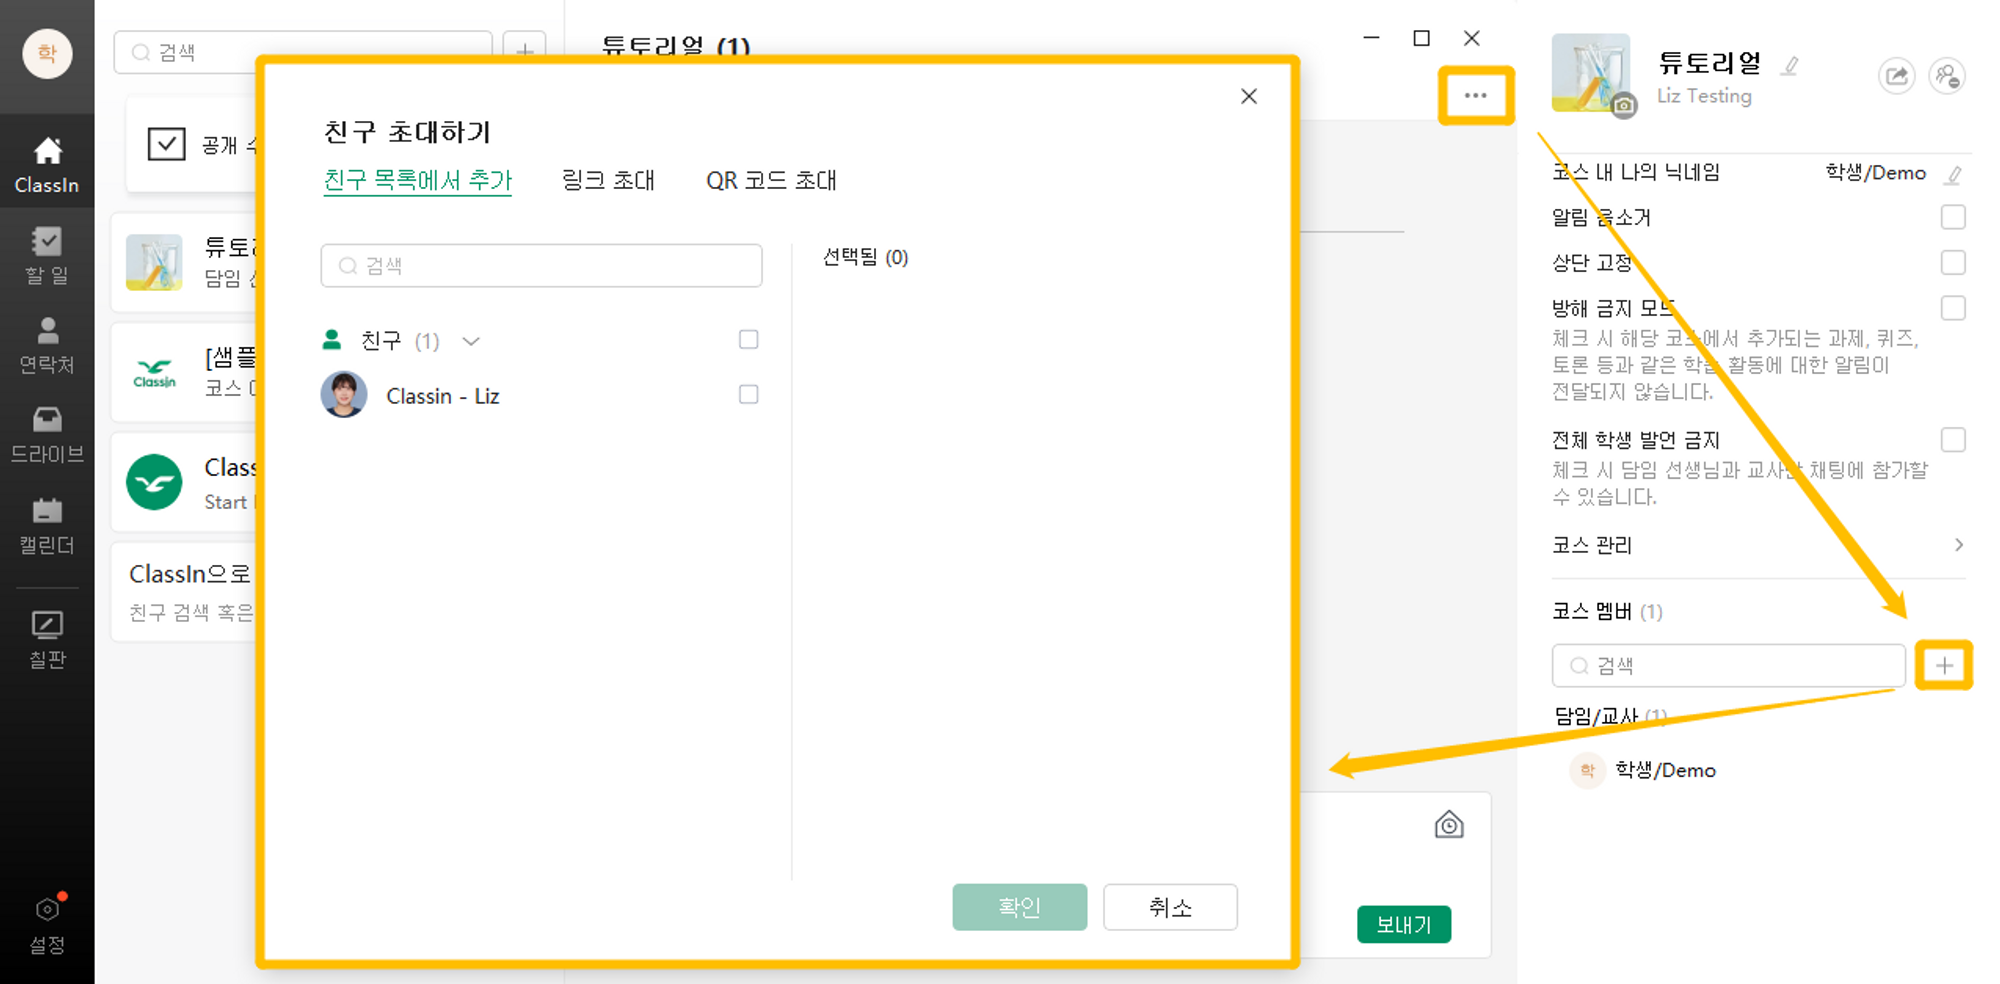2000x984 pixels.
Task: Click the three-dots more button in chat header
Action: [x=1475, y=96]
